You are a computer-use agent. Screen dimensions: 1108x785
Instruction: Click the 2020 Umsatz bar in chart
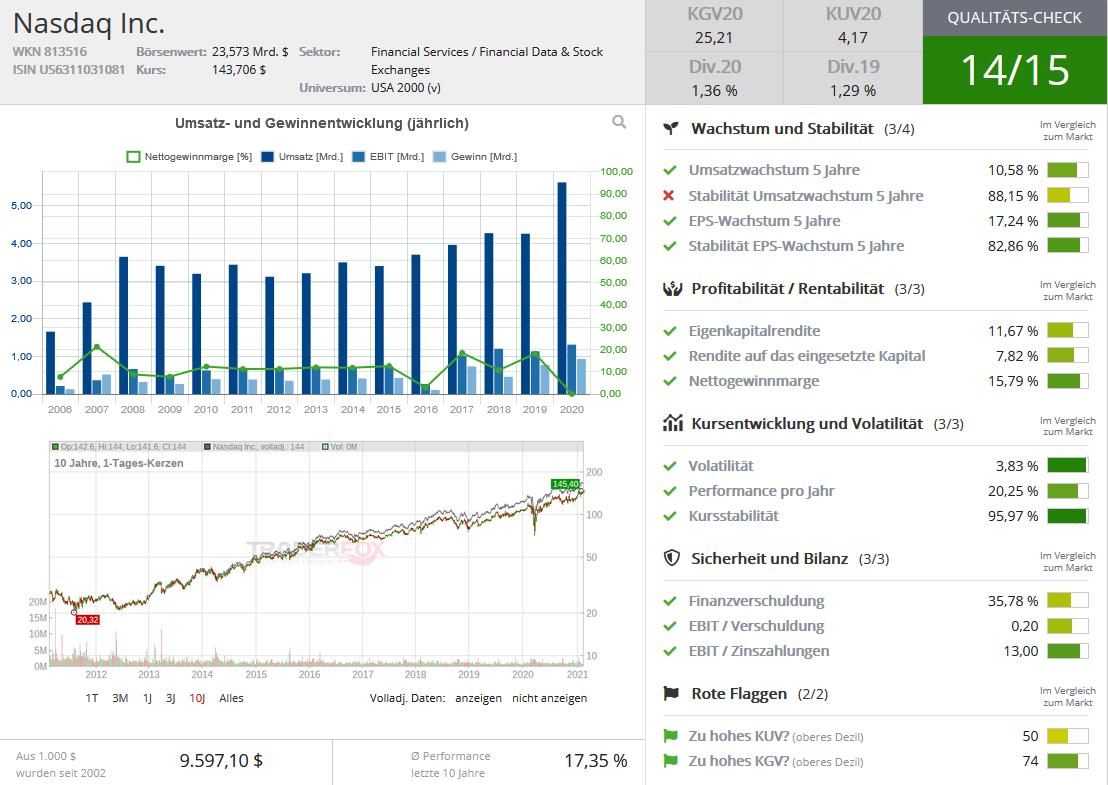coord(562,288)
